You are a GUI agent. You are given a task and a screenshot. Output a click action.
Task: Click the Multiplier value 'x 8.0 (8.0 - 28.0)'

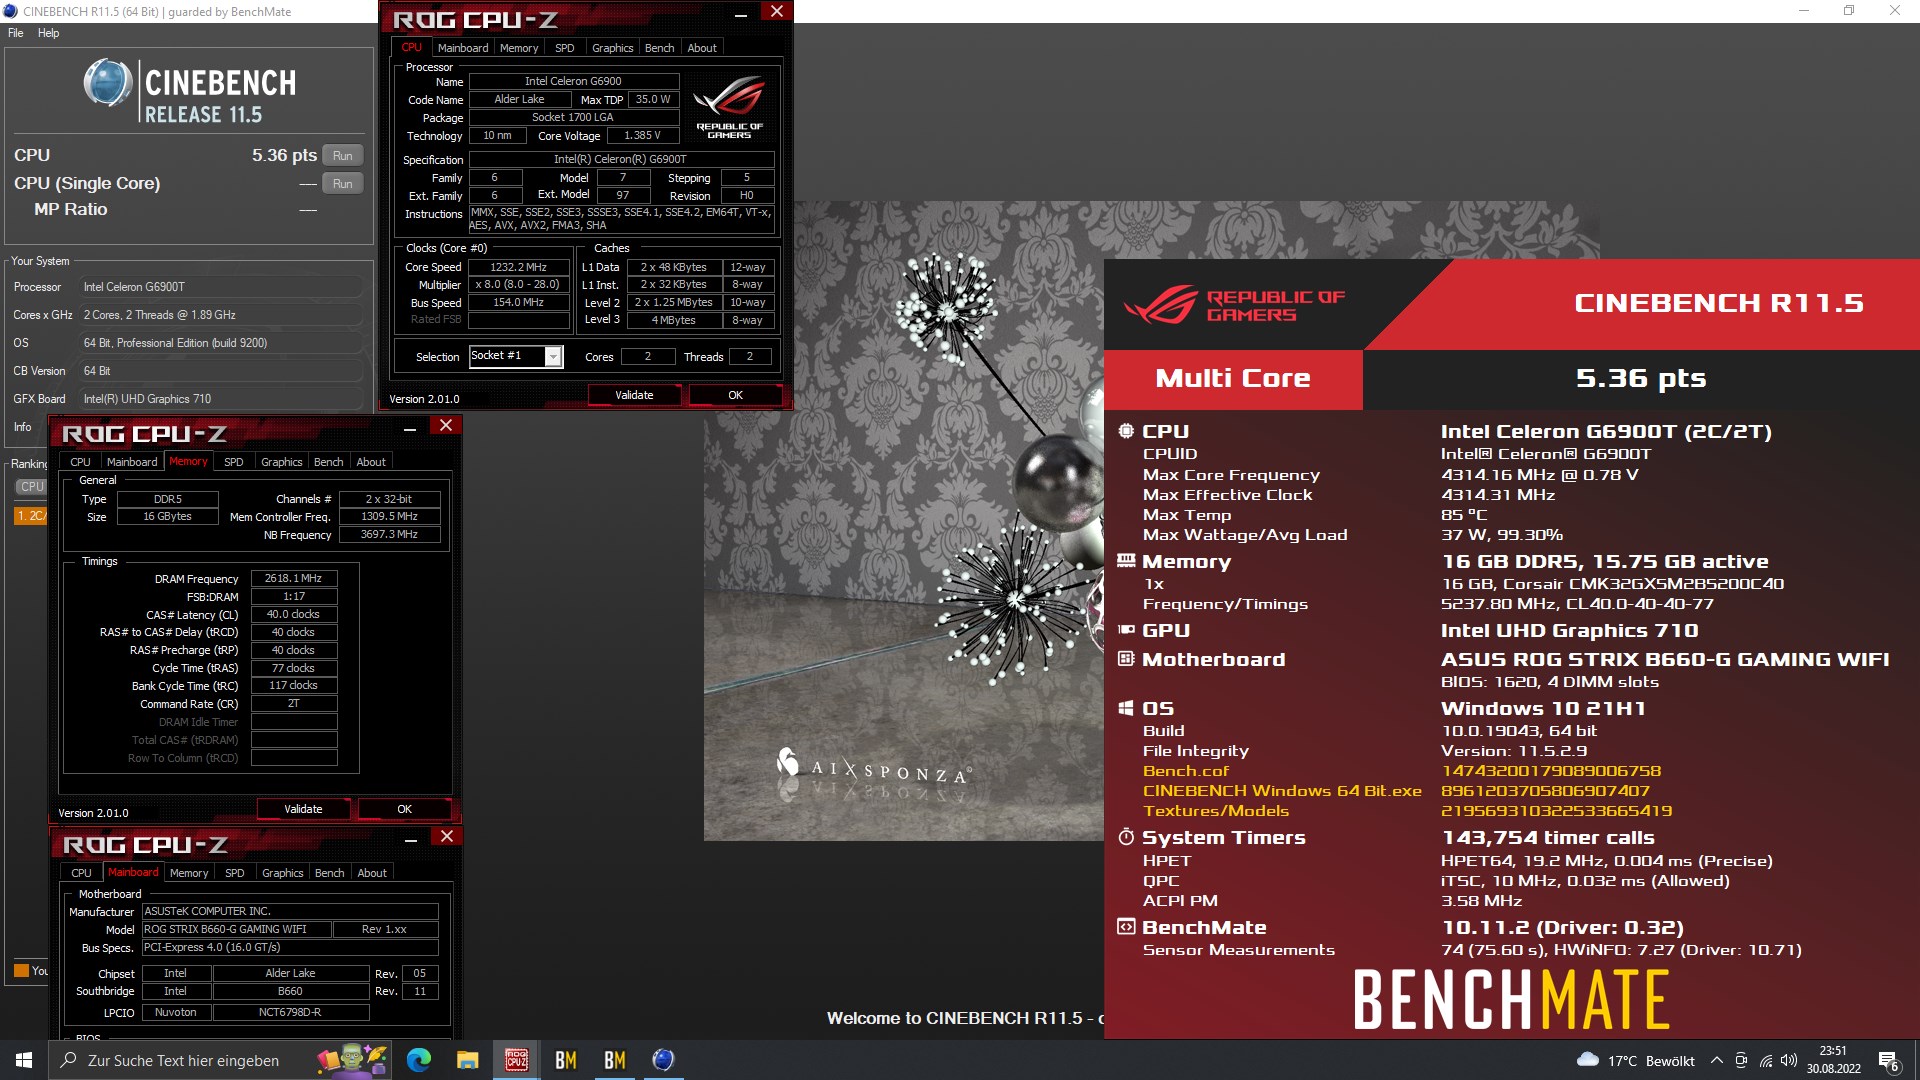click(x=518, y=285)
